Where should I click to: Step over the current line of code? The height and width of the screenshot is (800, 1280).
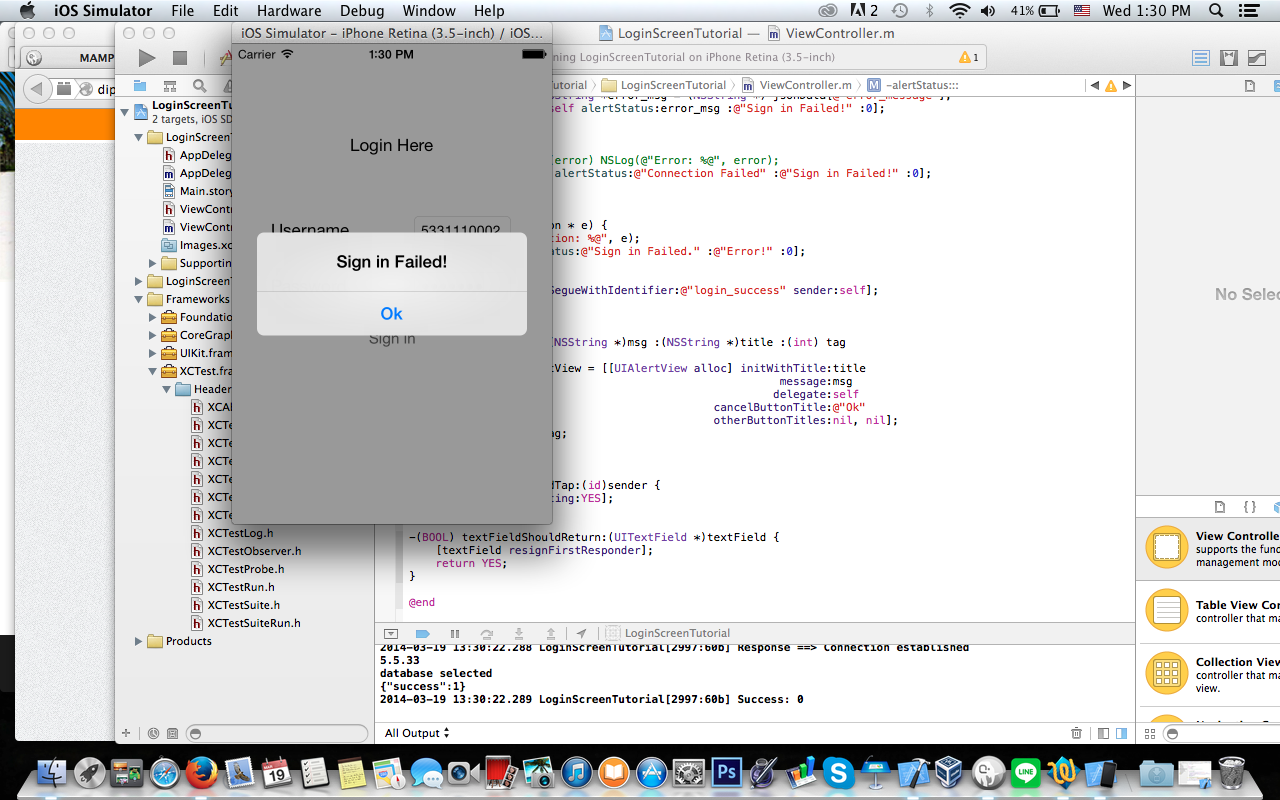487,633
